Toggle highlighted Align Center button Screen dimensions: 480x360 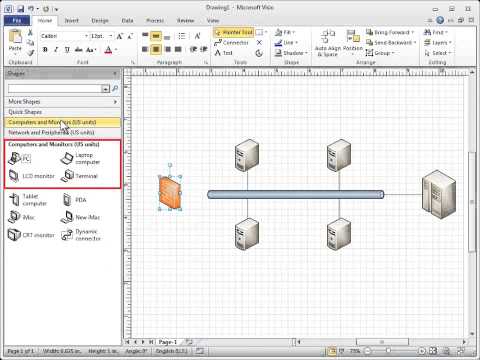point(156,49)
